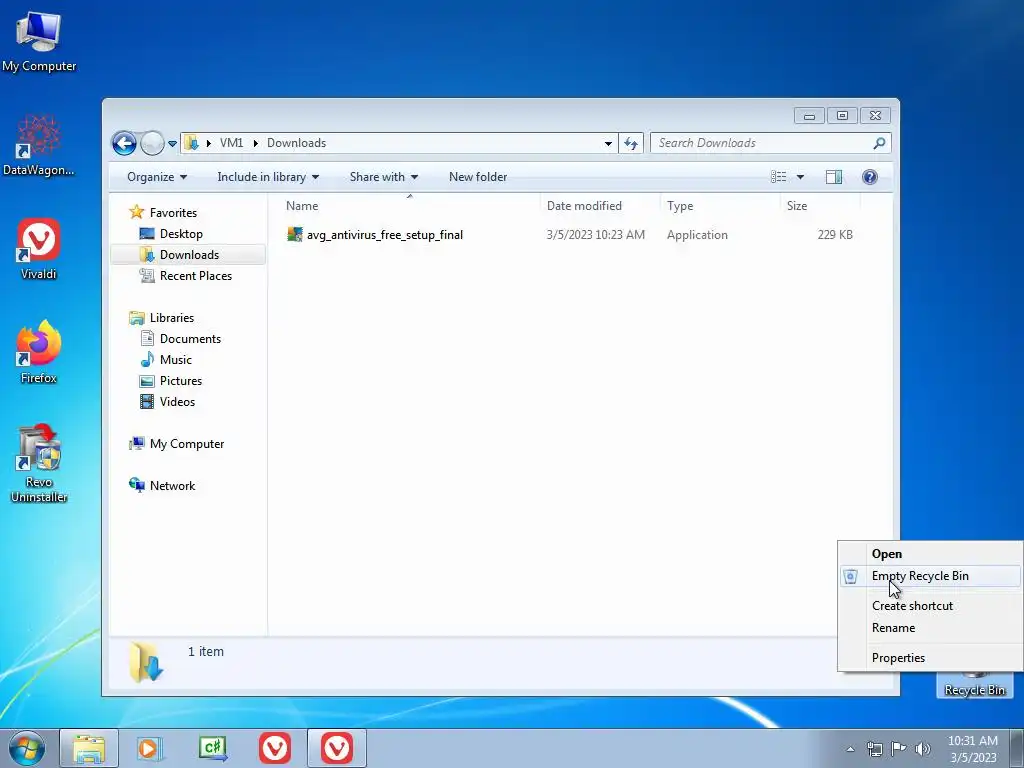Open the Videos library
The image size is (1024, 768).
(177, 402)
